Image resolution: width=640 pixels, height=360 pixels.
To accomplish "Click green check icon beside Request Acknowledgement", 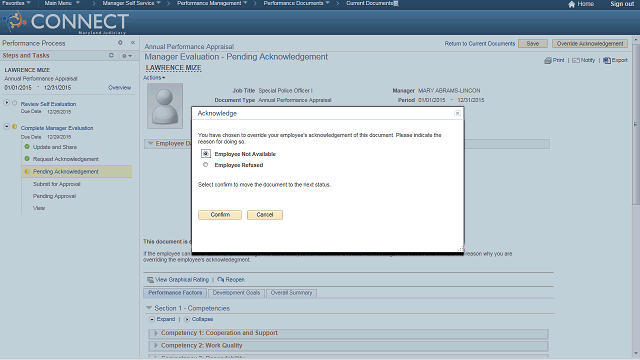I will click(x=27, y=159).
